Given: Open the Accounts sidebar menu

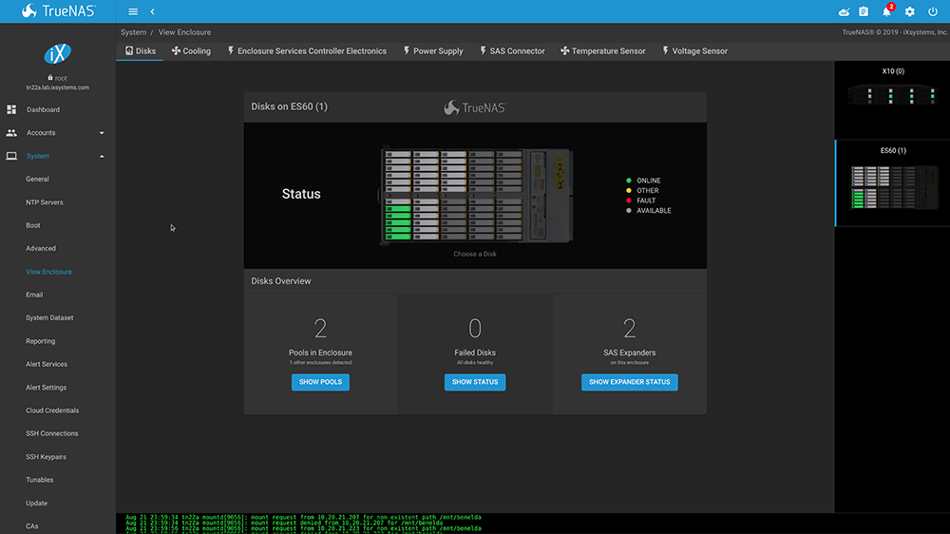Looking at the screenshot, I should point(41,133).
